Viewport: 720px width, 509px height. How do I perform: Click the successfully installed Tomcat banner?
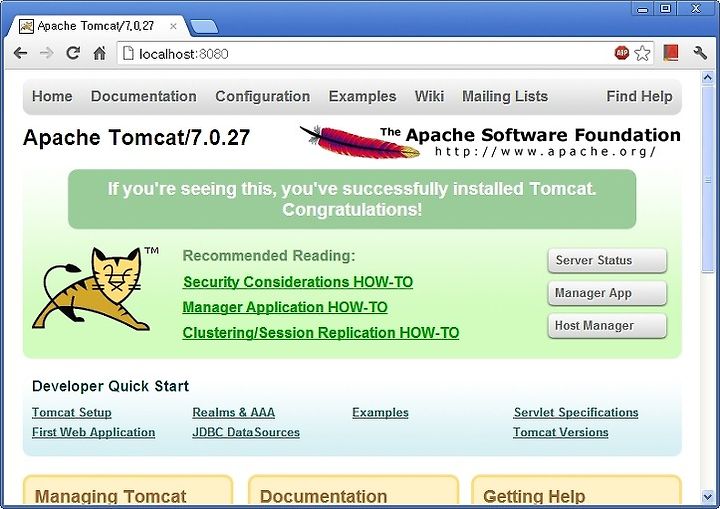click(352, 199)
